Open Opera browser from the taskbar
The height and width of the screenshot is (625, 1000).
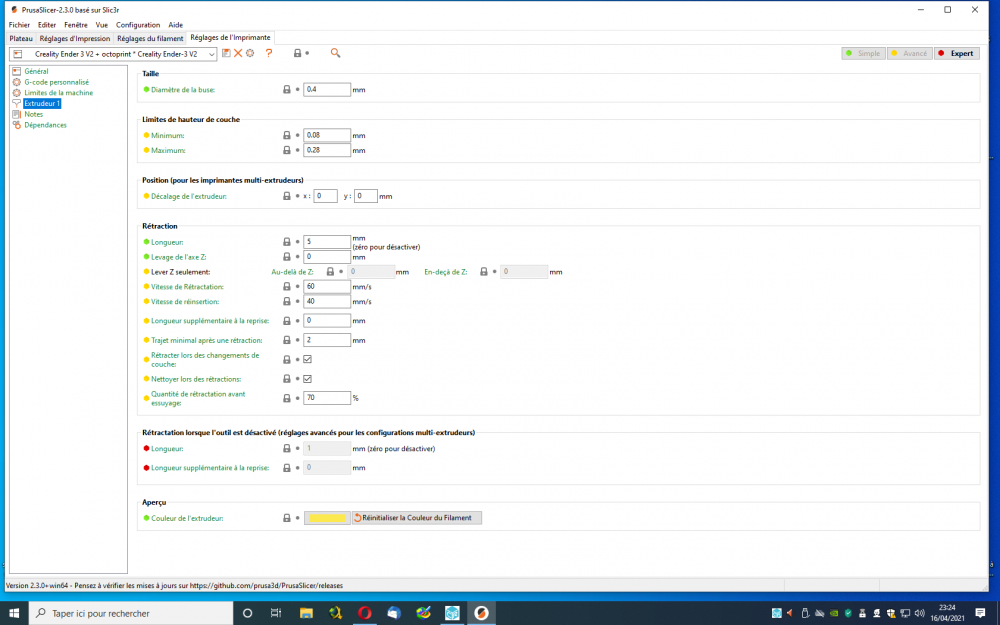[365, 613]
